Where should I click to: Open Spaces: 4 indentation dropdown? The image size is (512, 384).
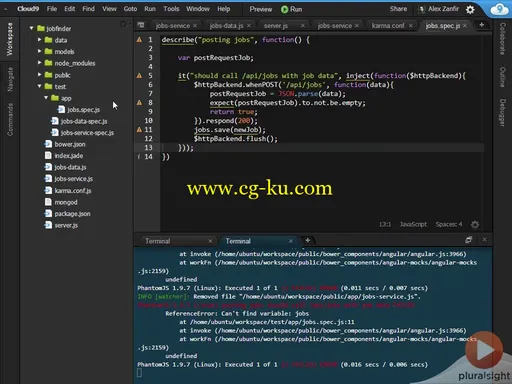pyautogui.click(x=449, y=224)
